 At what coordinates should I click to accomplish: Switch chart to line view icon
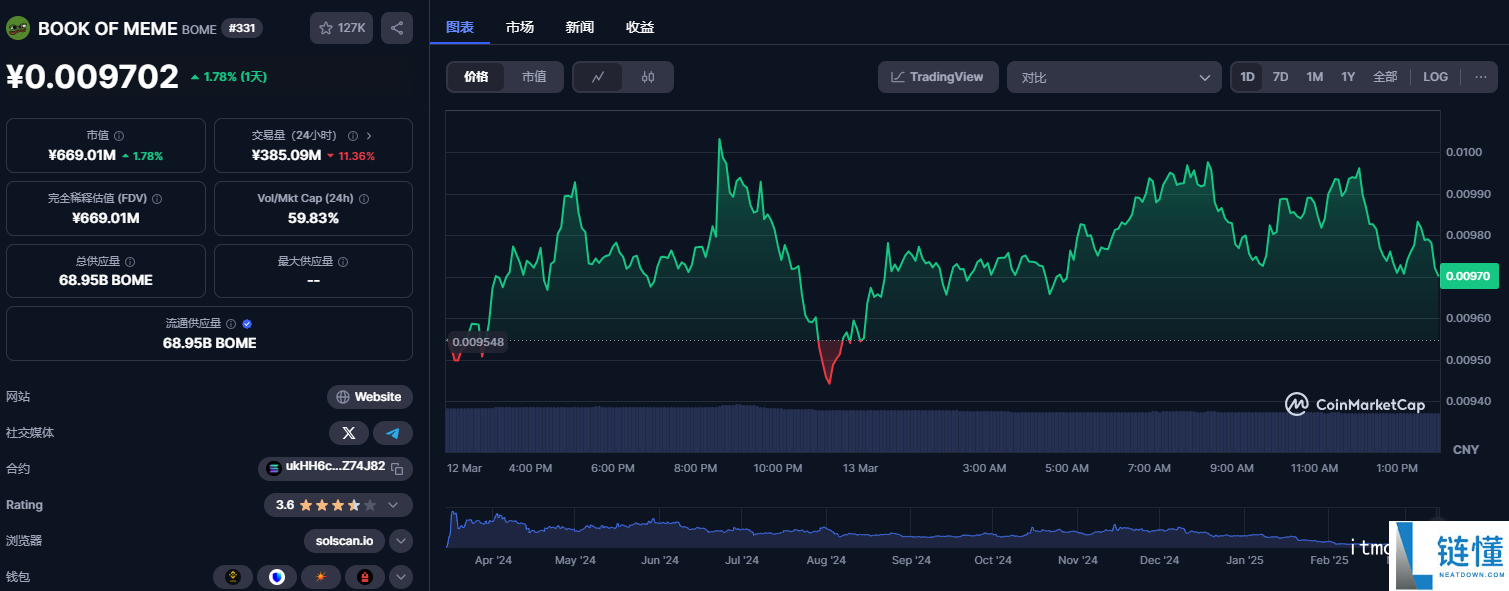[598, 77]
